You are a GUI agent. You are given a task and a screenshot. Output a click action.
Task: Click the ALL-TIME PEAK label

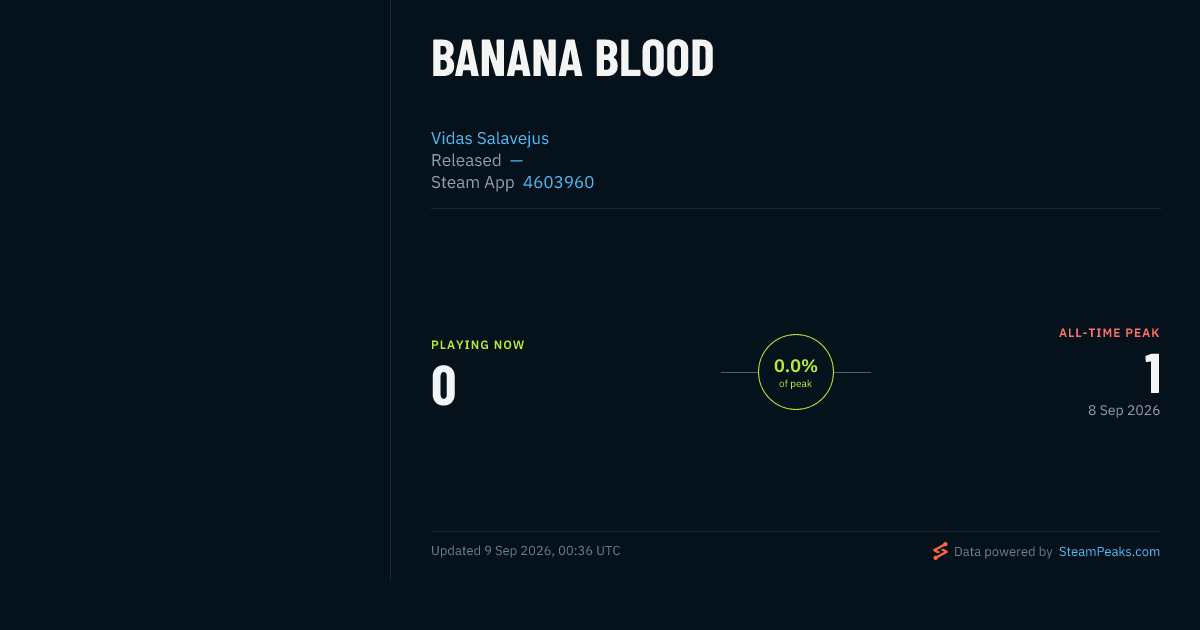[1109, 333]
